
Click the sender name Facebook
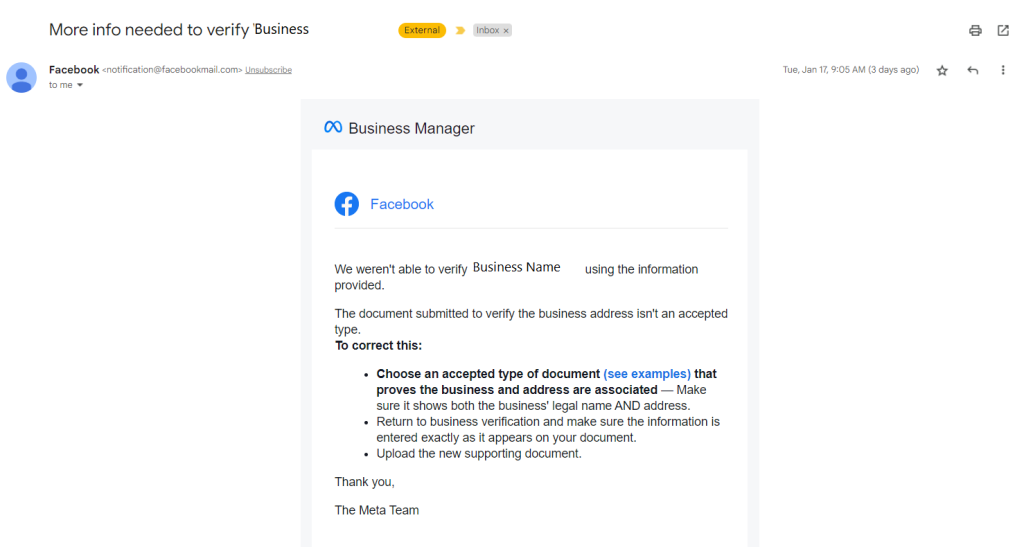click(x=74, y=70)
